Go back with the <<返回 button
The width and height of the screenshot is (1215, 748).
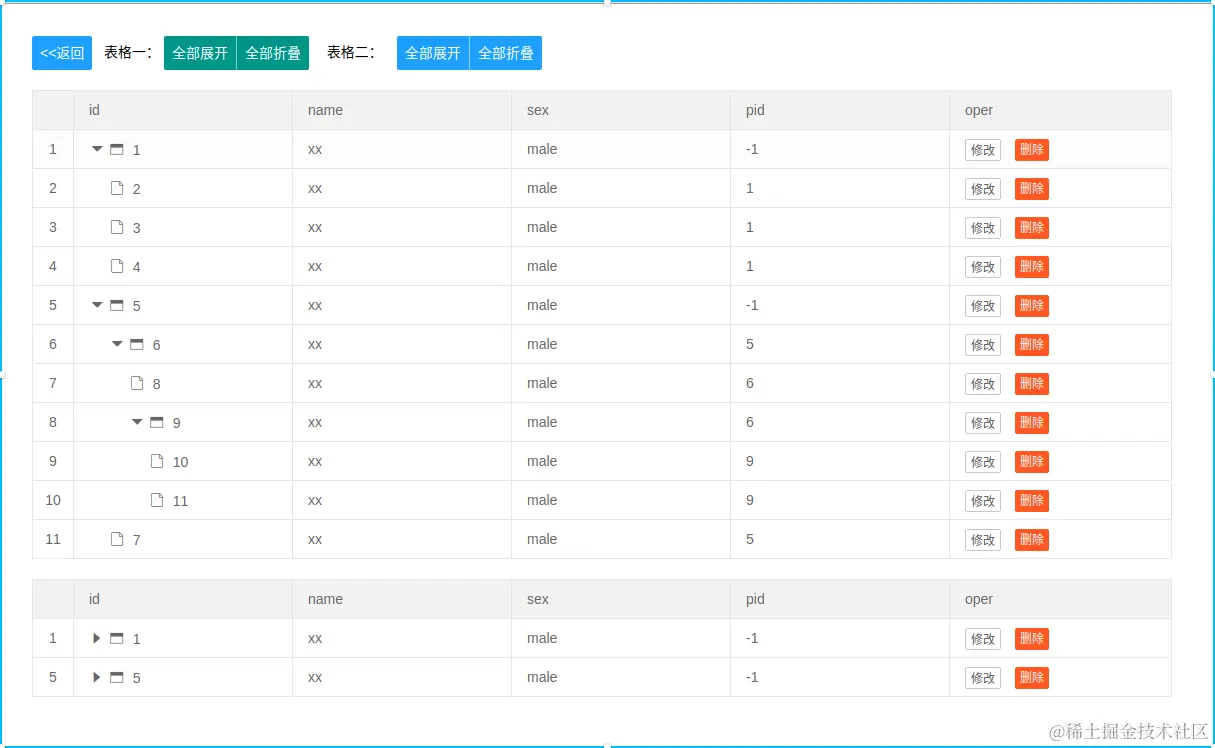(x=62, y=53)
